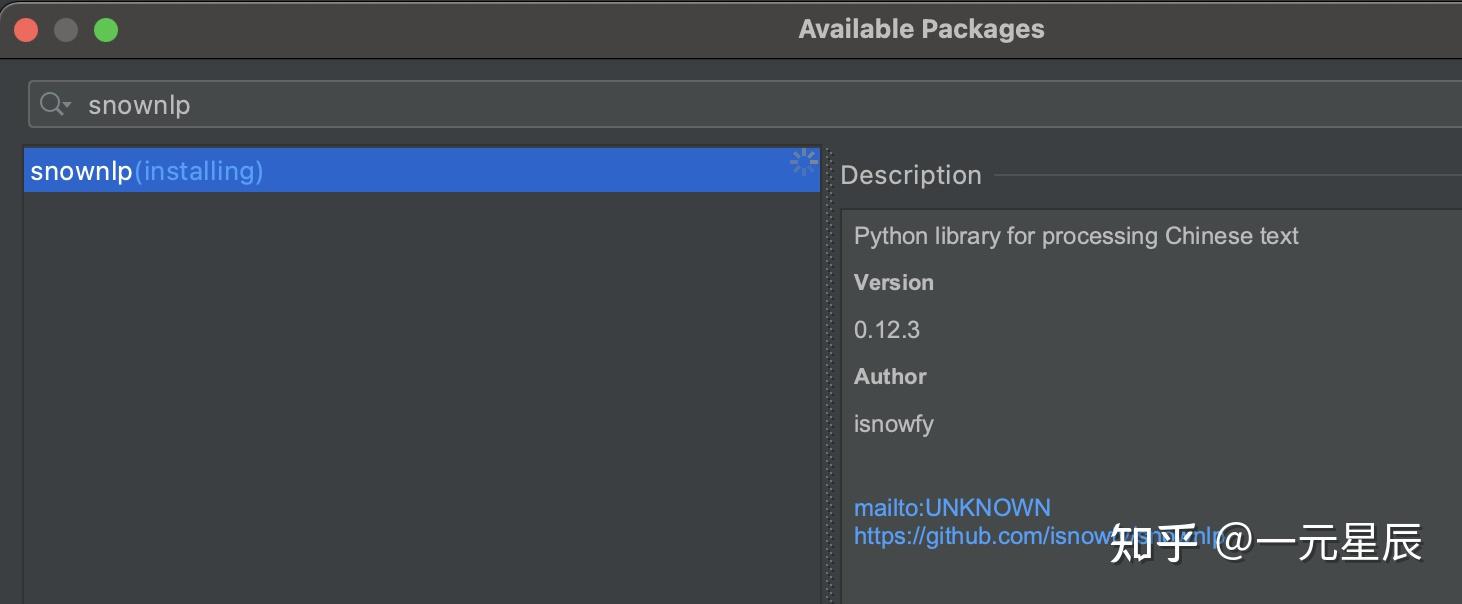
Task: Click the Description section header
Action: tap(911, 175)
